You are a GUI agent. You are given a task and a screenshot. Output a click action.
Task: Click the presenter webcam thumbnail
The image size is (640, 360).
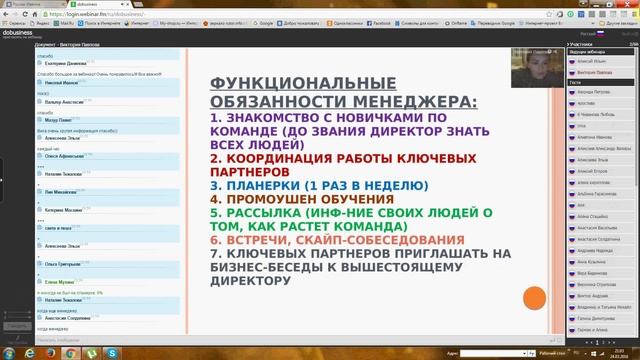[x=538, y=68]
